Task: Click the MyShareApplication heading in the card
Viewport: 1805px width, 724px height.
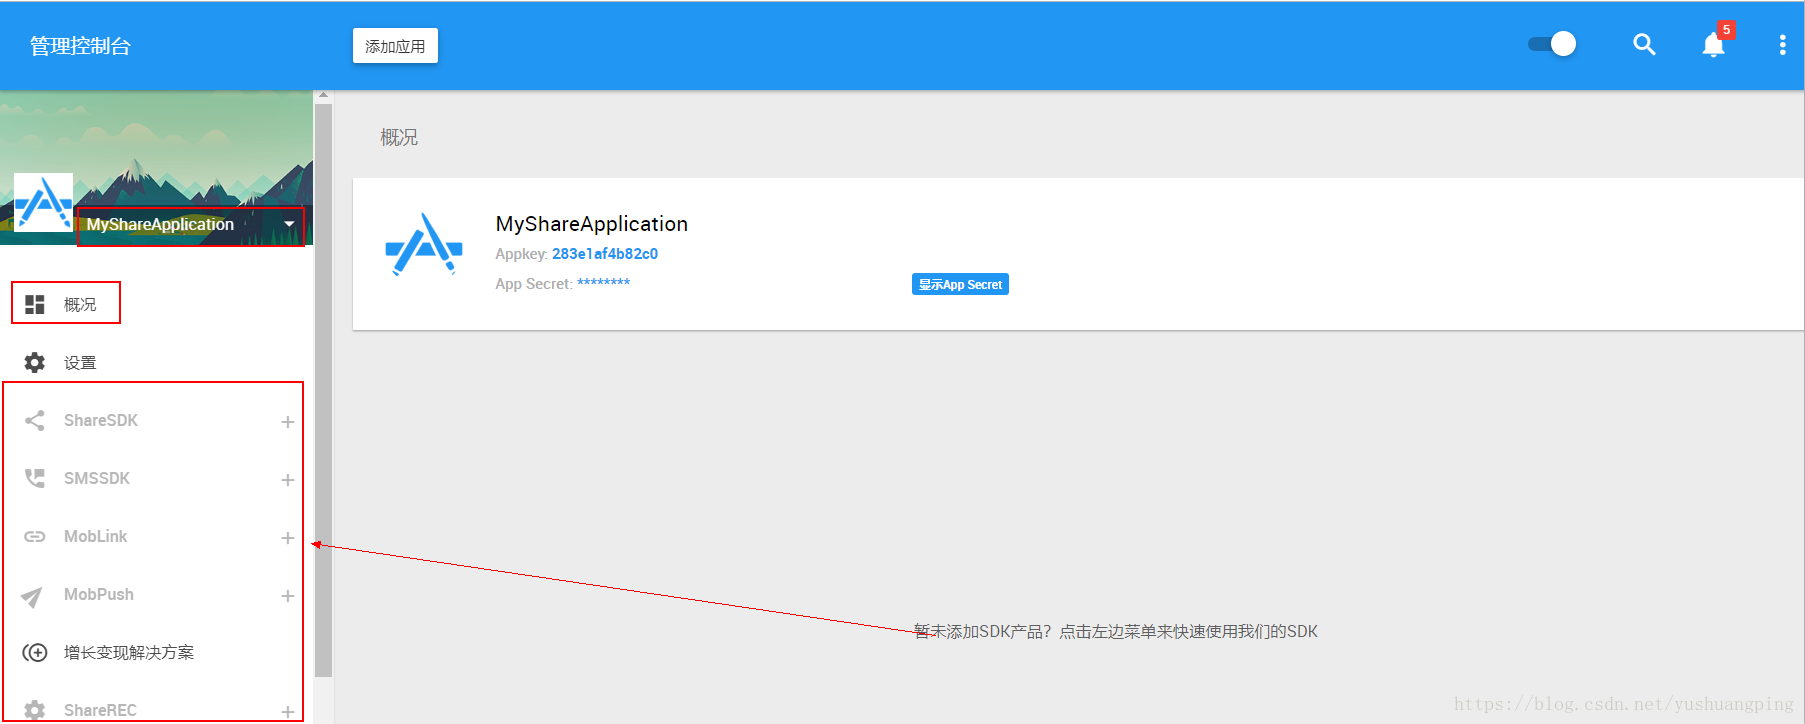Action: 592,224
